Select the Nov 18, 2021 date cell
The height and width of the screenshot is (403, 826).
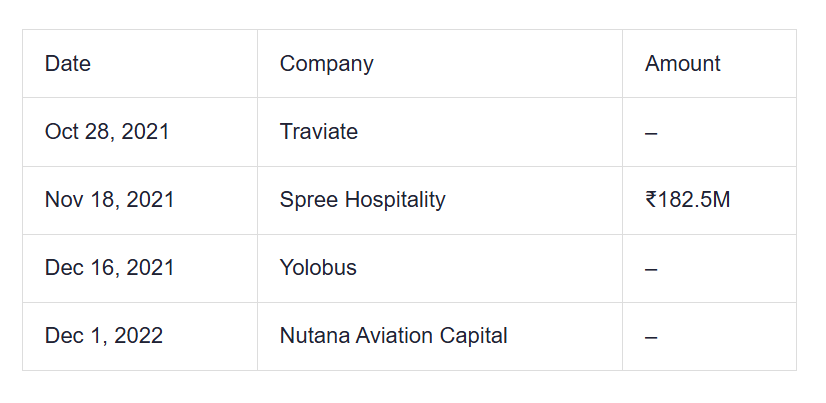click(x=109, y=200)
